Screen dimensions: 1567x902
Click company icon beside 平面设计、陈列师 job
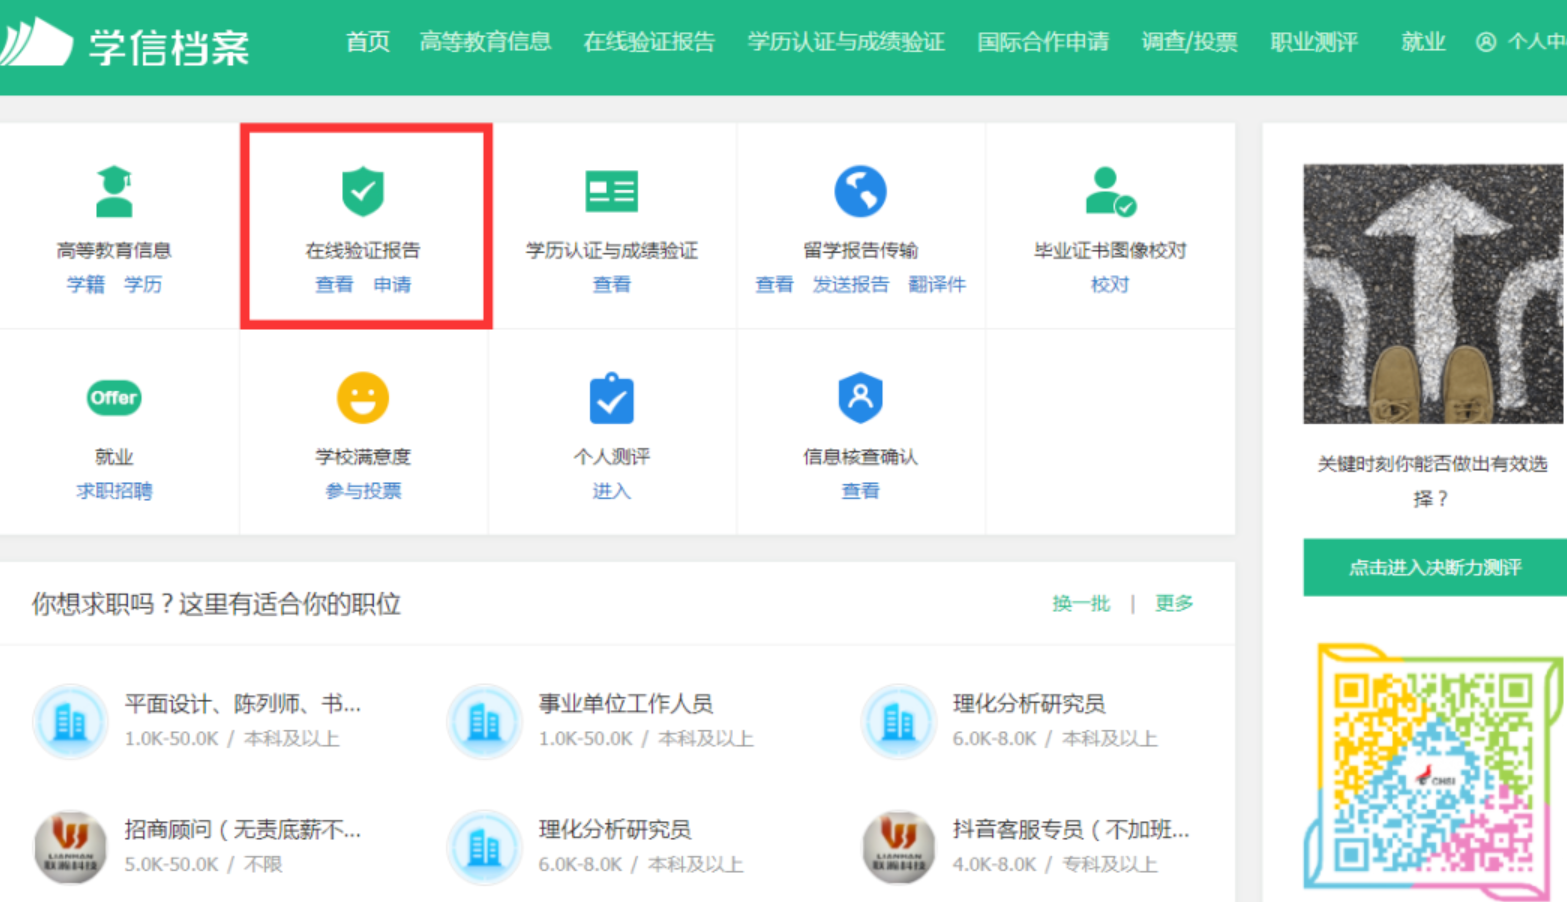coord(70,721)
